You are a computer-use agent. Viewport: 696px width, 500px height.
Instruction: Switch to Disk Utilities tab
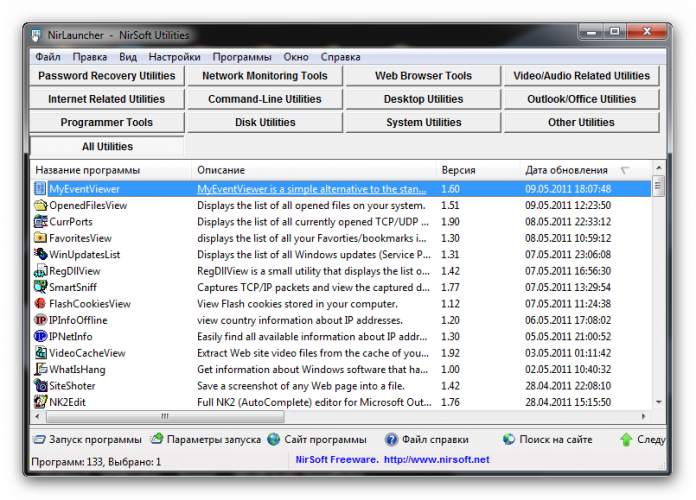coord(265,122)
